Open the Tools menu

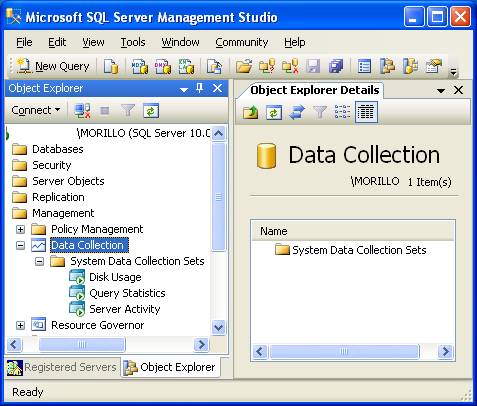coord(133,42)
